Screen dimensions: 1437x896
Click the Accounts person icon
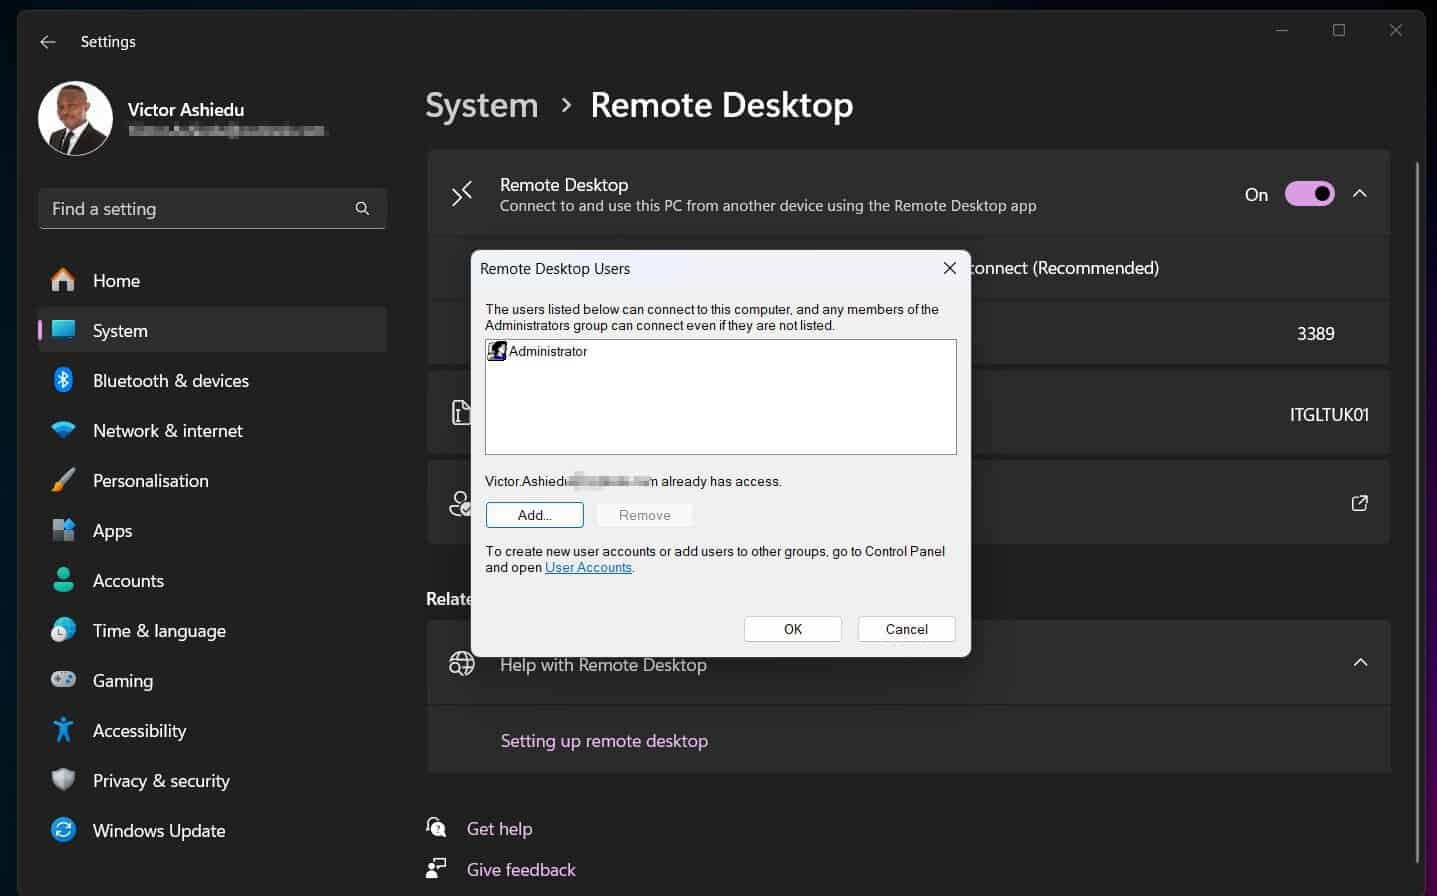point(63,580)
